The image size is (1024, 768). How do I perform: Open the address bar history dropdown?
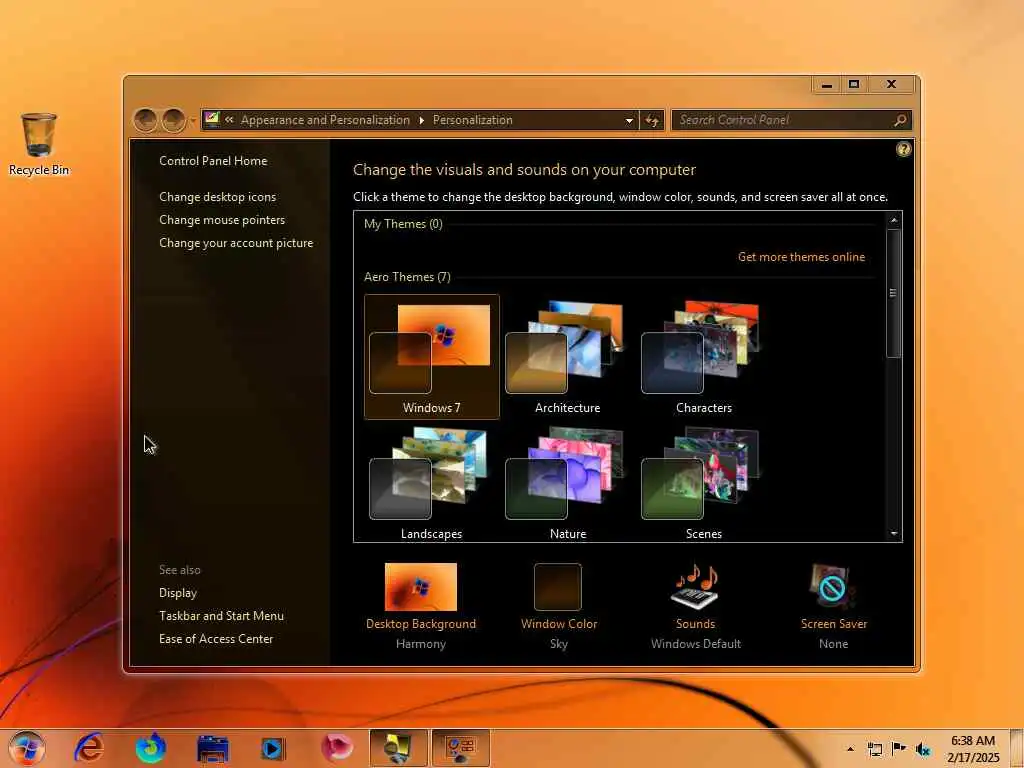(629, 121)
